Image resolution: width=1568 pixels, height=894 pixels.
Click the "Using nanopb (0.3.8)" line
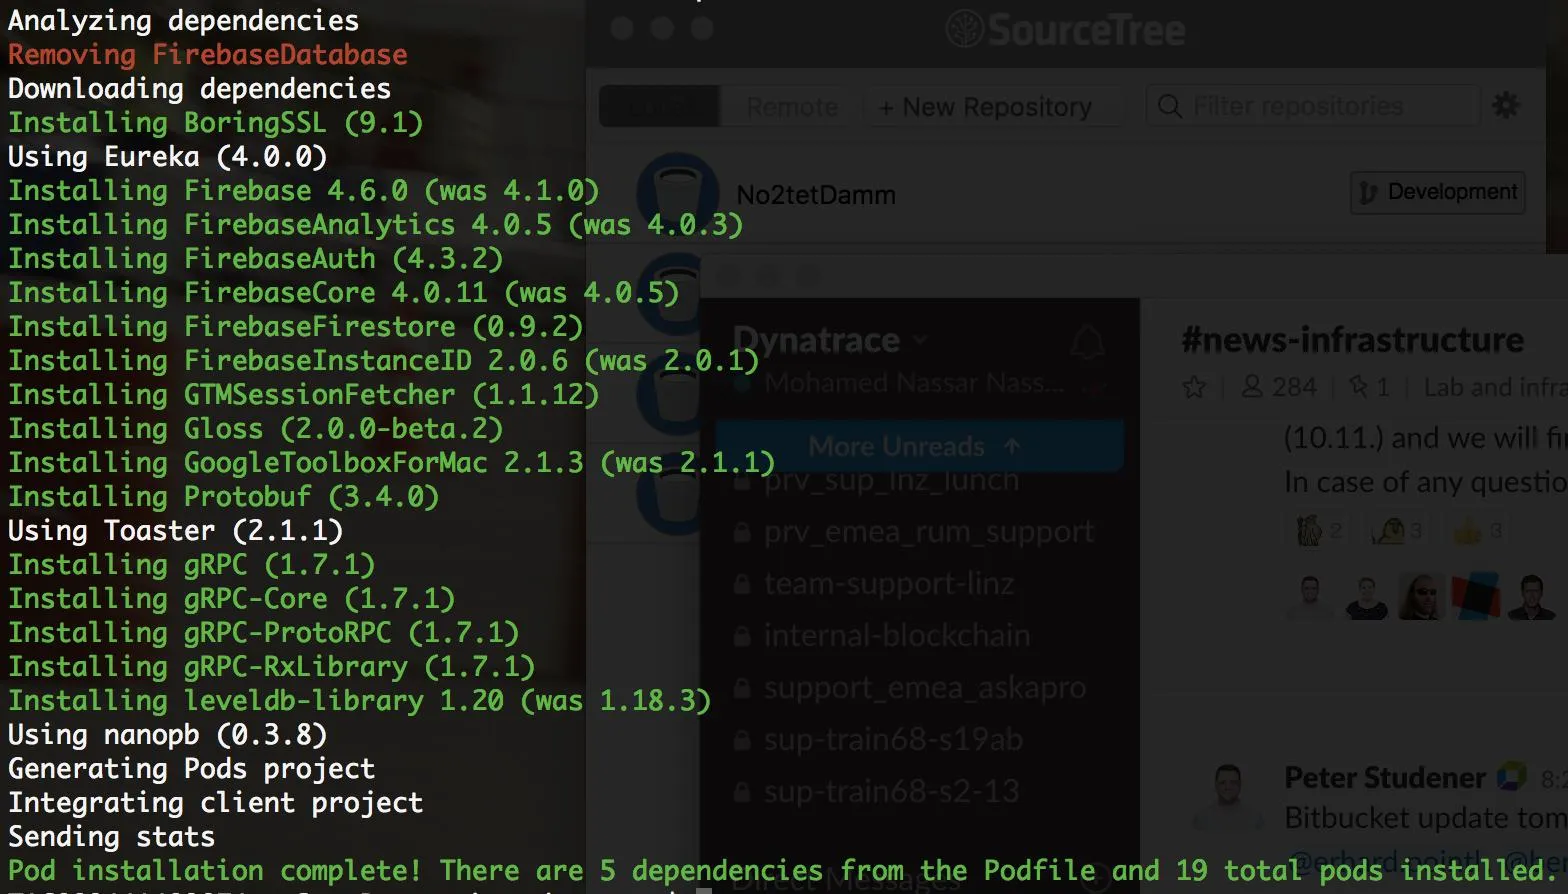[x=167, y=735]
